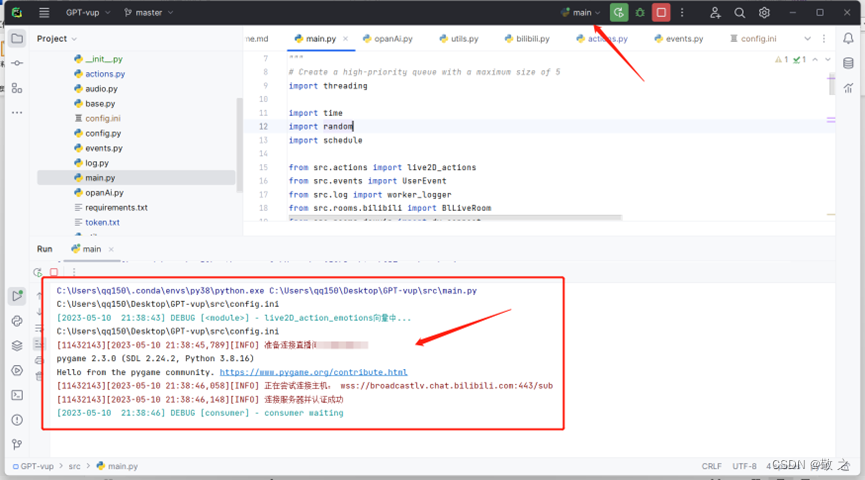Screen dimensions: 865x480
Task: Open more actions menu in title bar
Action: click(x=682, y=12)
